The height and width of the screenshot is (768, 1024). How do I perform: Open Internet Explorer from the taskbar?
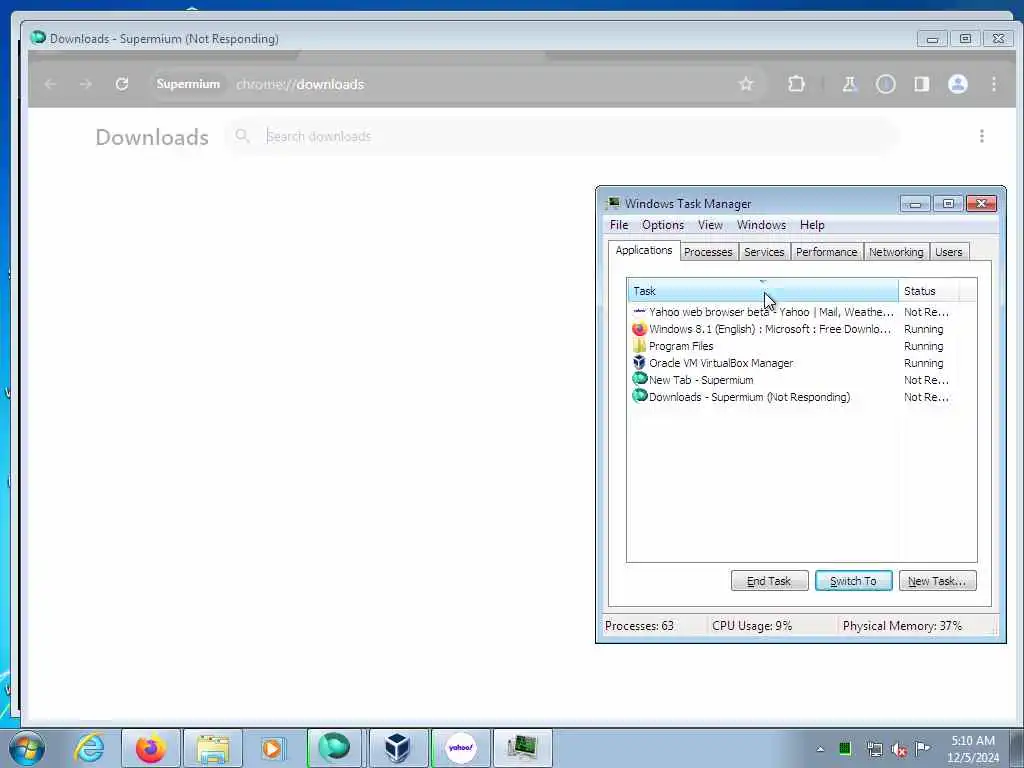(x=89, y=748)
